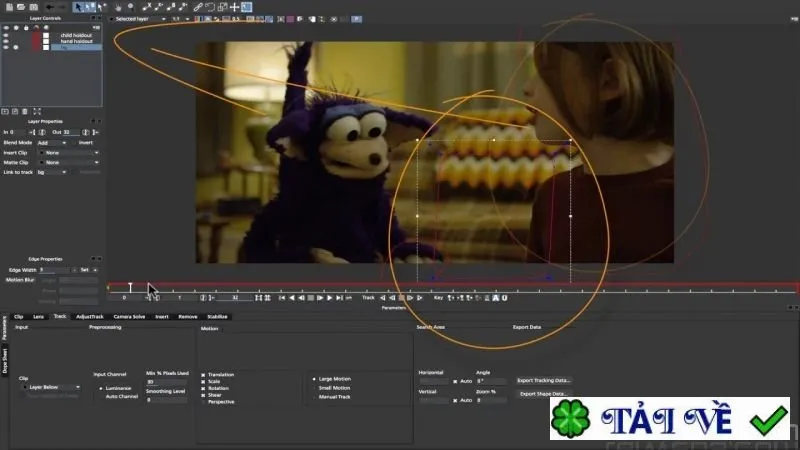Switch to the Insert tab

coord(162,317)
